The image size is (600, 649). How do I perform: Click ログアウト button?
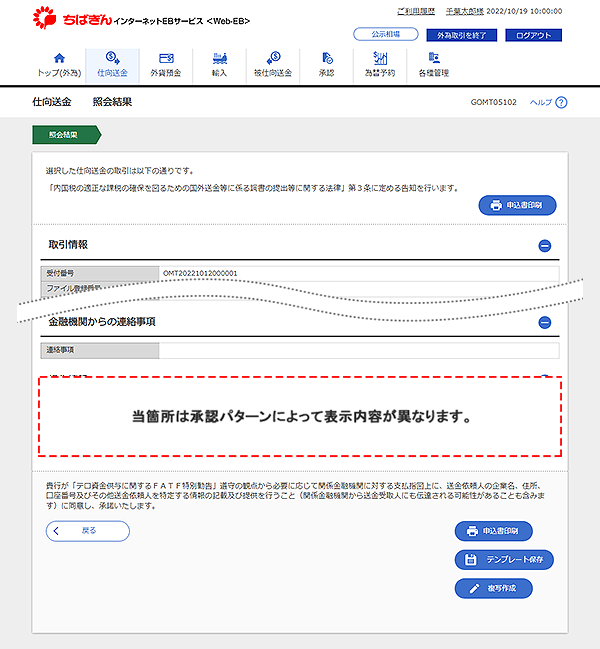coord(533,35)
